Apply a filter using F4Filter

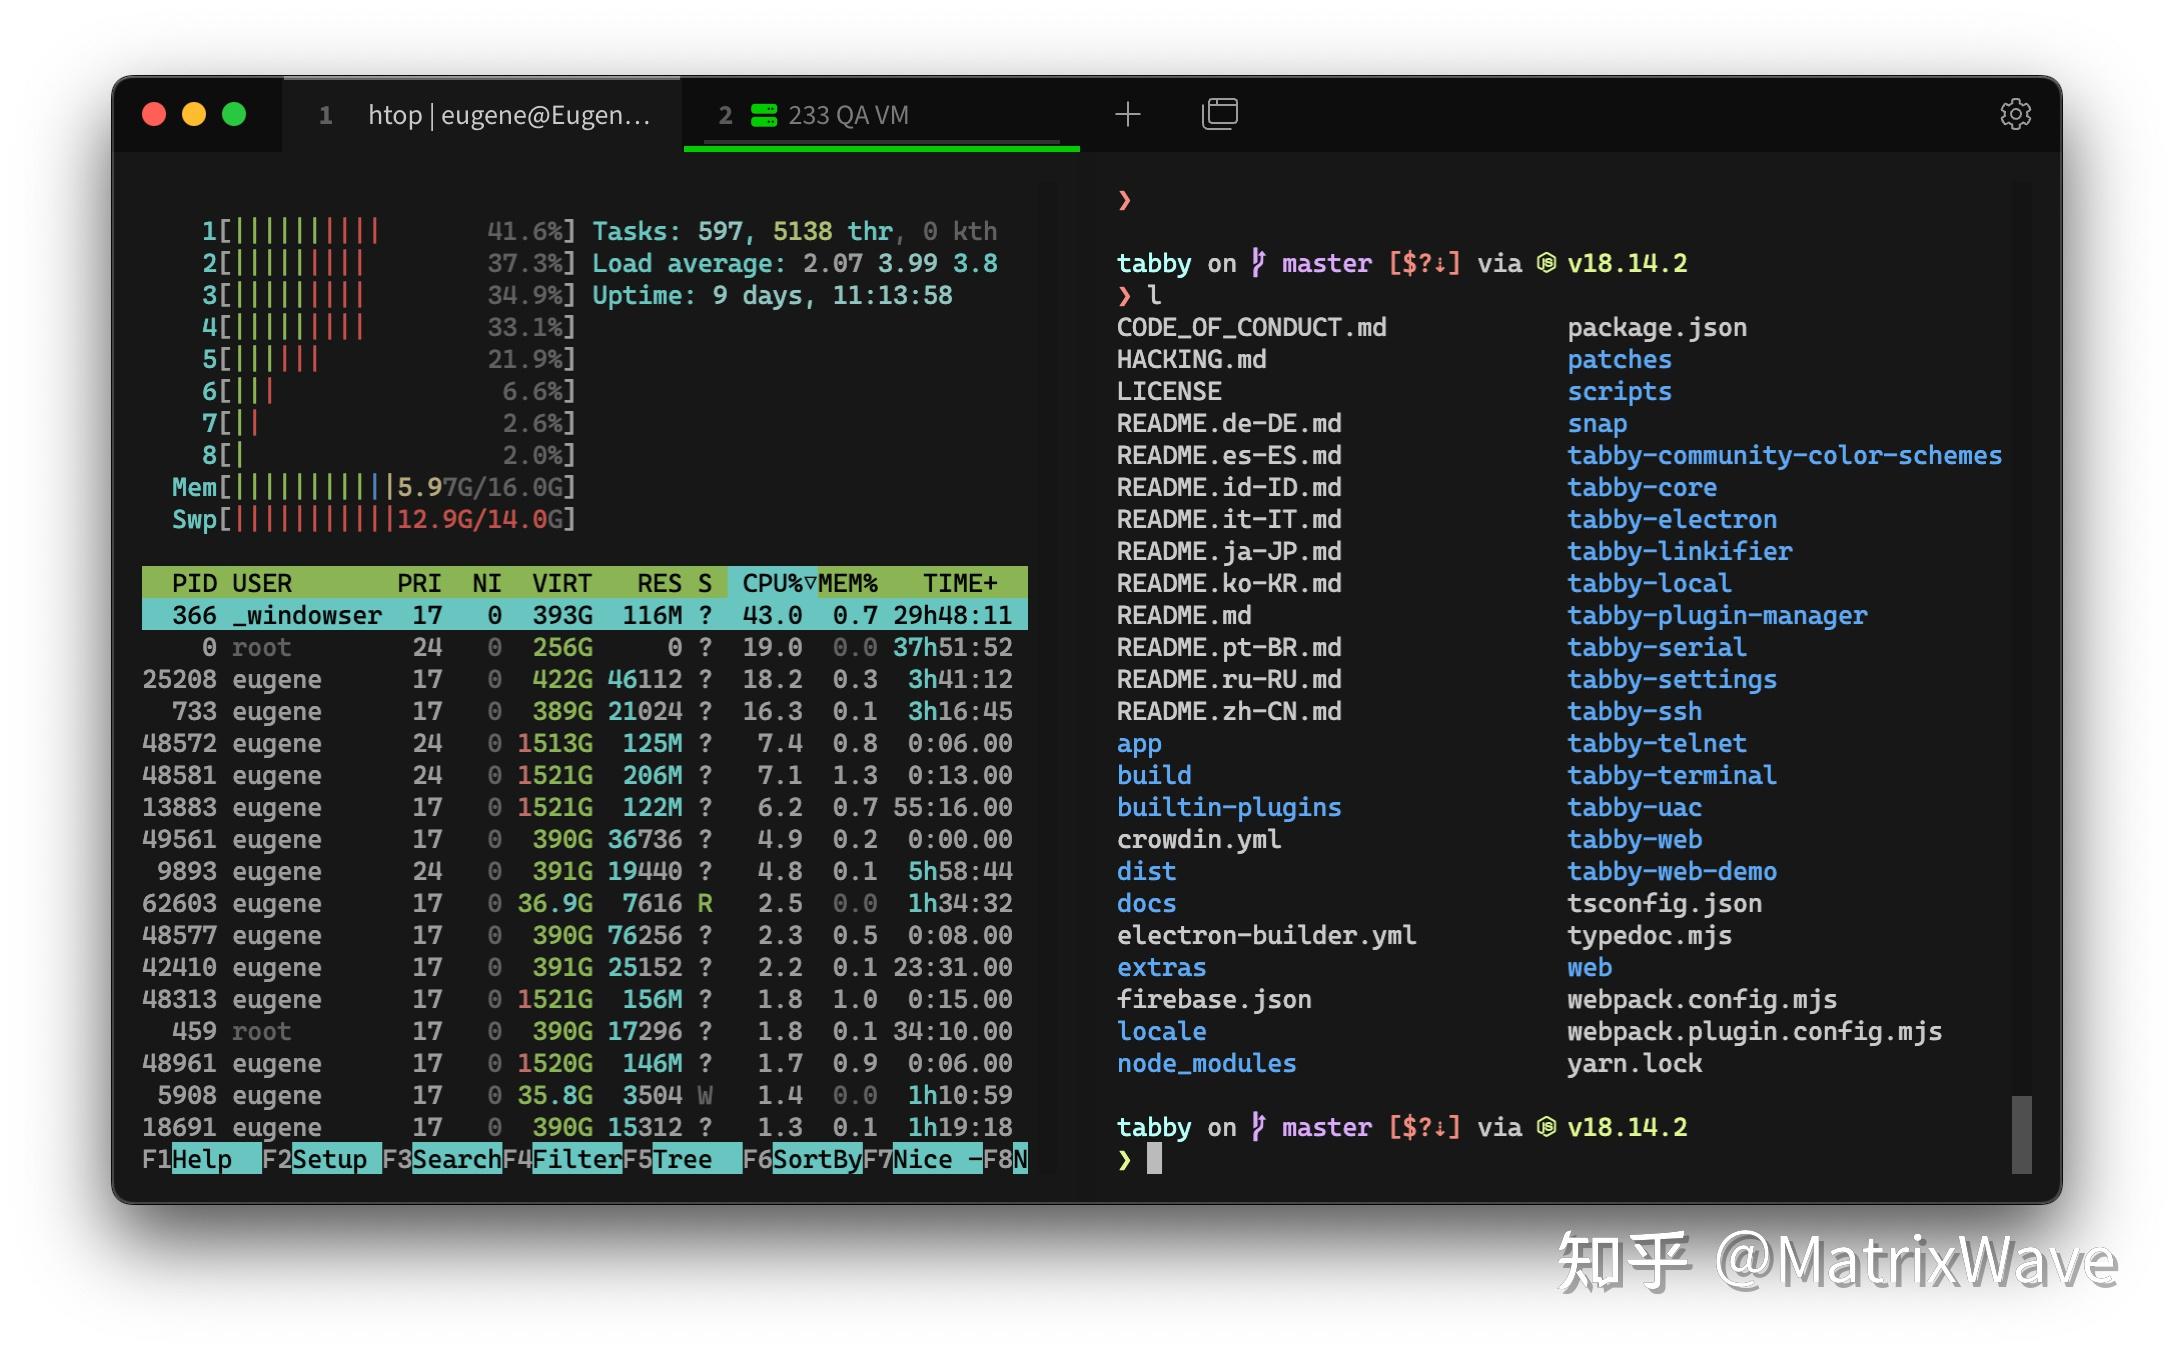564,1158
